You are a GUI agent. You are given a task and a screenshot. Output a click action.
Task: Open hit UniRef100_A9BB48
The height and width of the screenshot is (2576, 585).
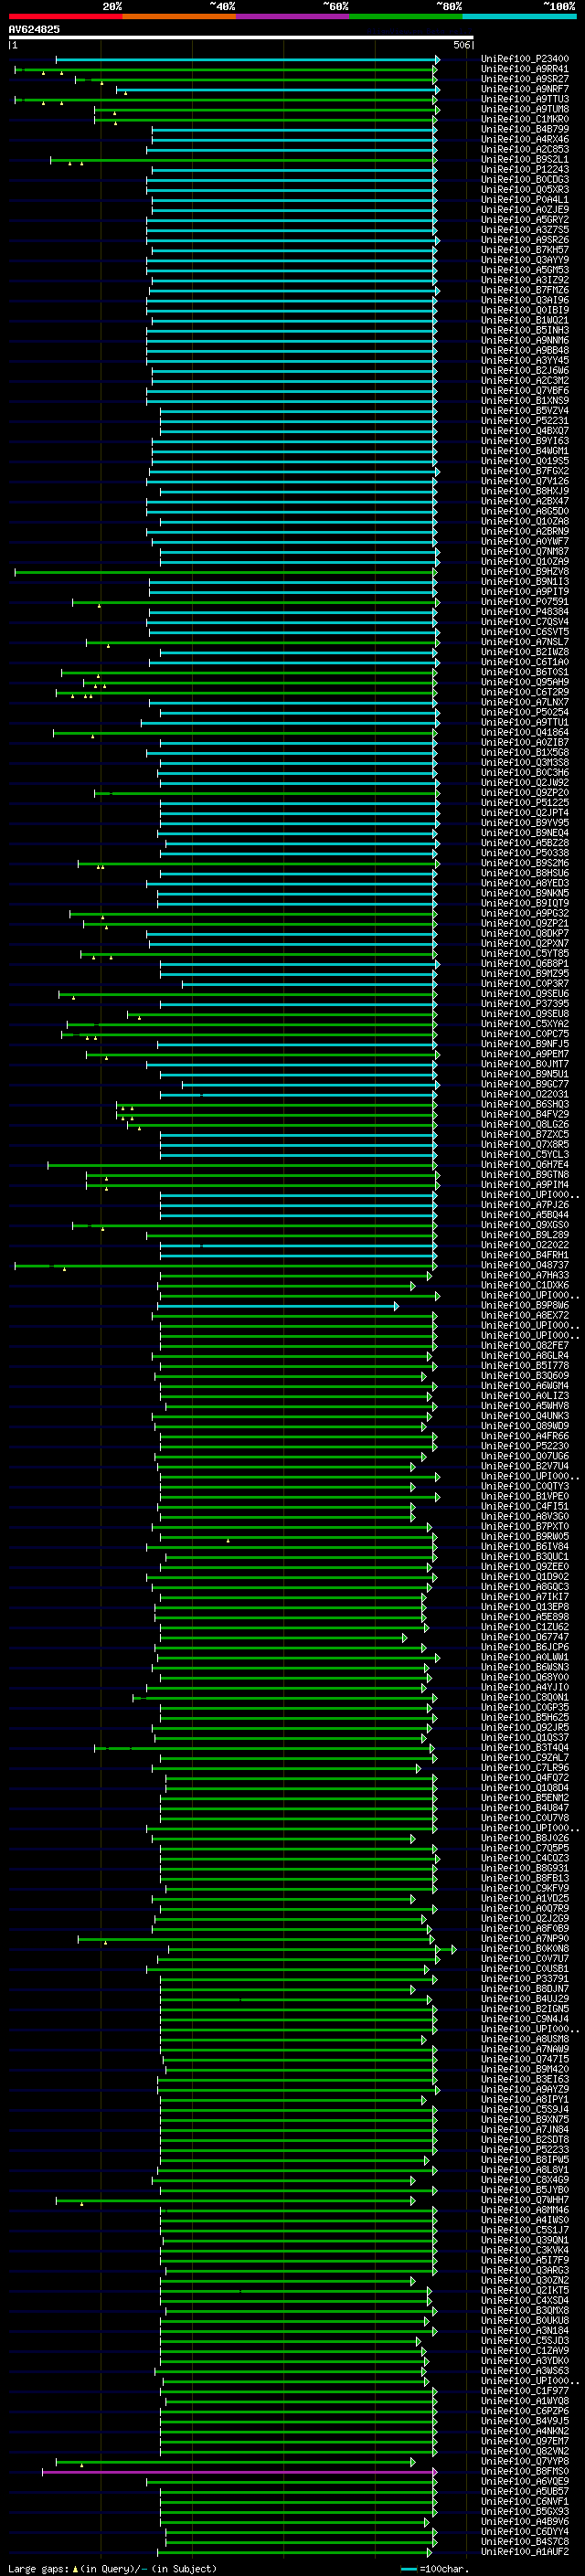(x=525, y=350)
